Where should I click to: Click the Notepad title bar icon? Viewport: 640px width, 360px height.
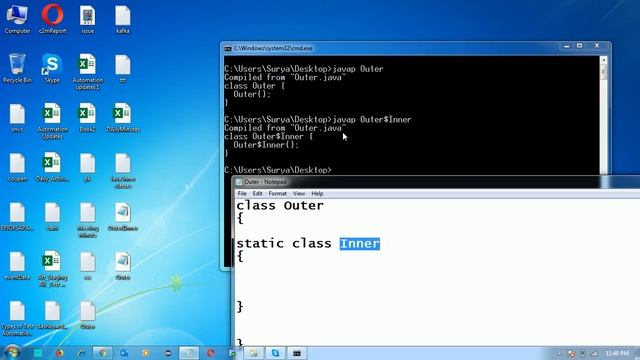tap(239, 182)
